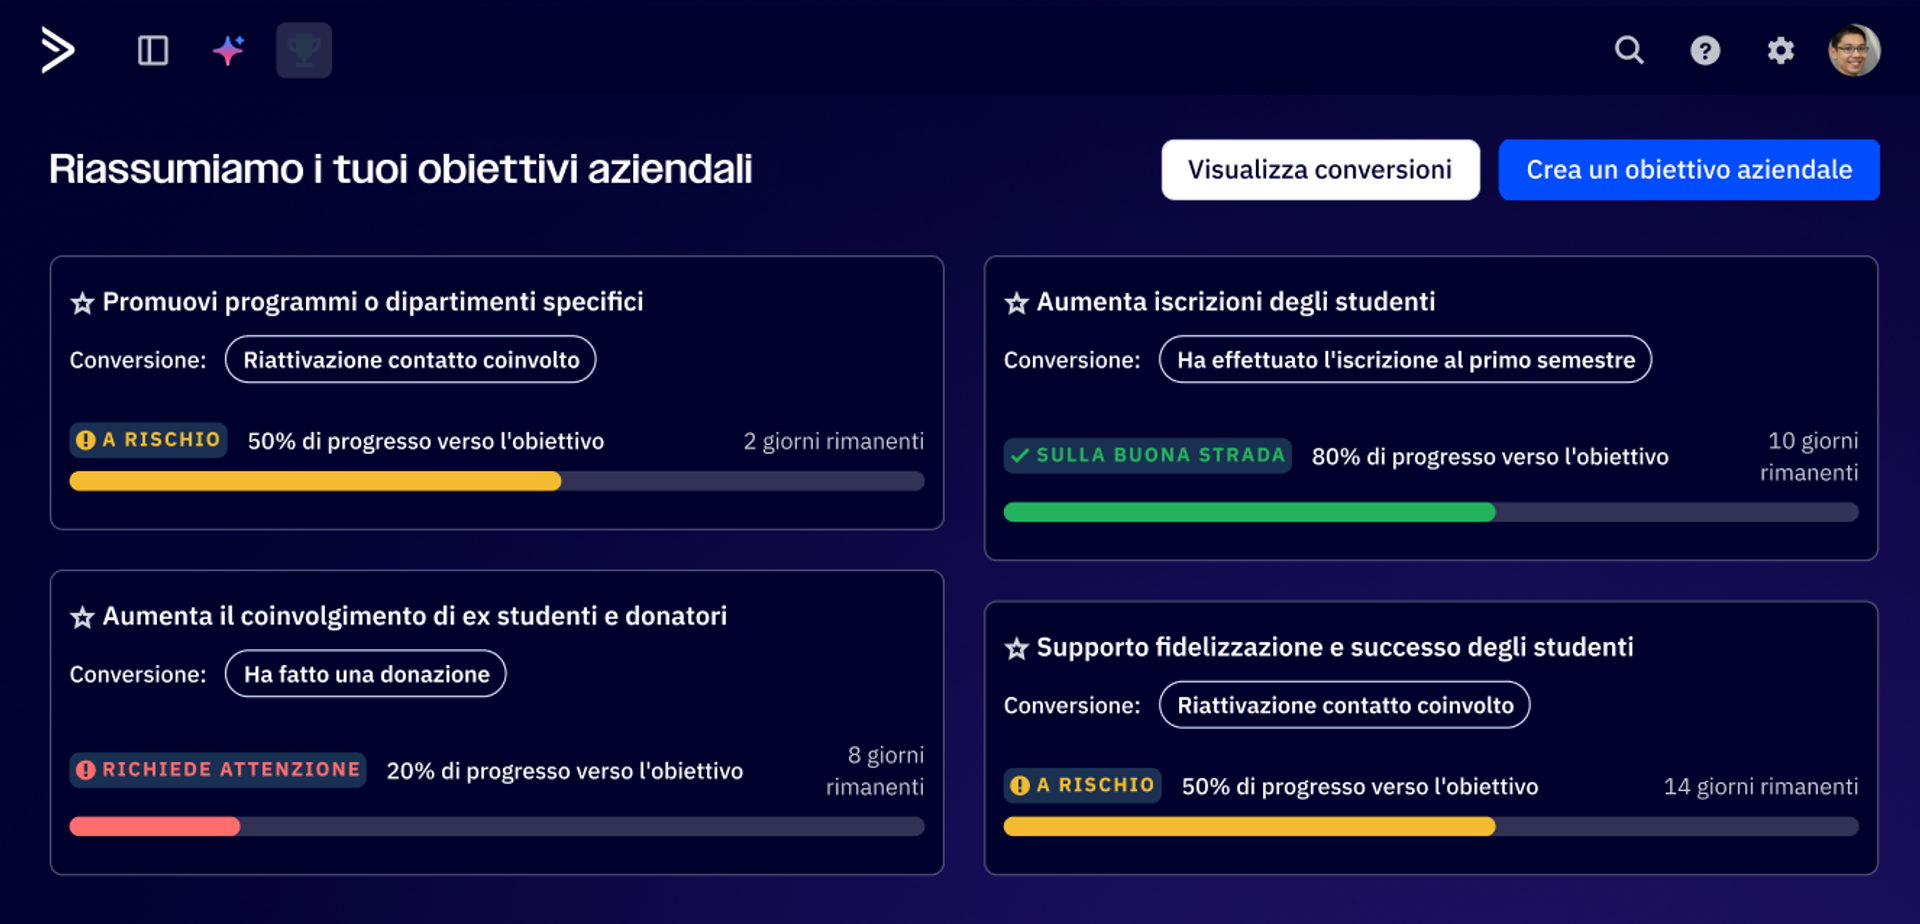This screenshot has width=1920, height=924.
Task: Open the AI sparkle assistant
Action: click(x=229, y=50)
